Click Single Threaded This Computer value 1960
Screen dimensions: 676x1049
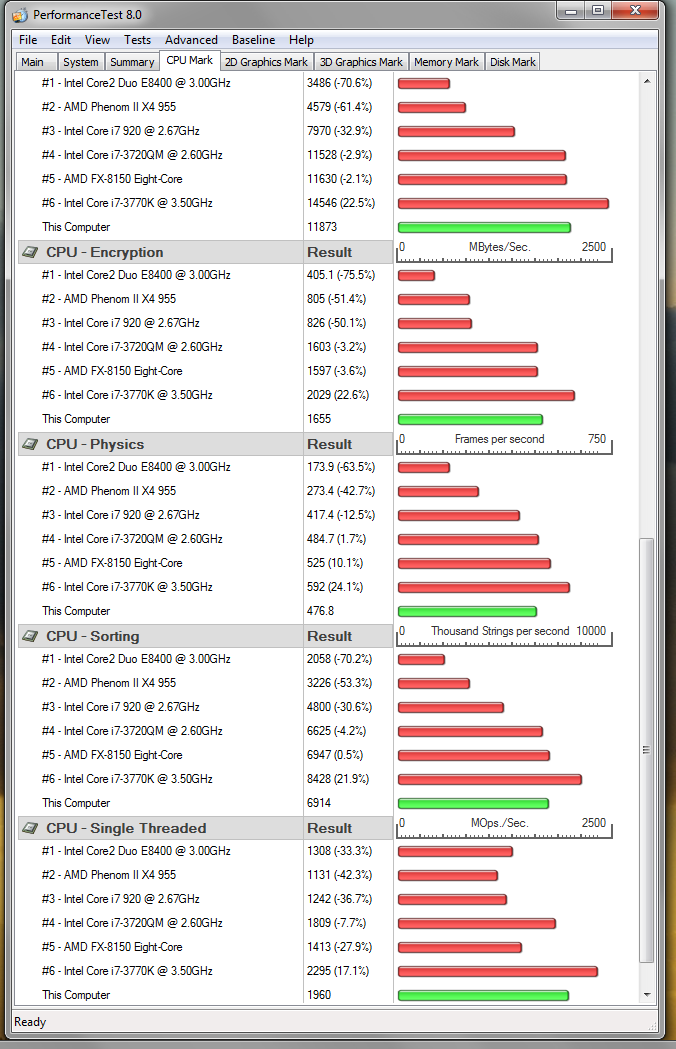(319, 995)
